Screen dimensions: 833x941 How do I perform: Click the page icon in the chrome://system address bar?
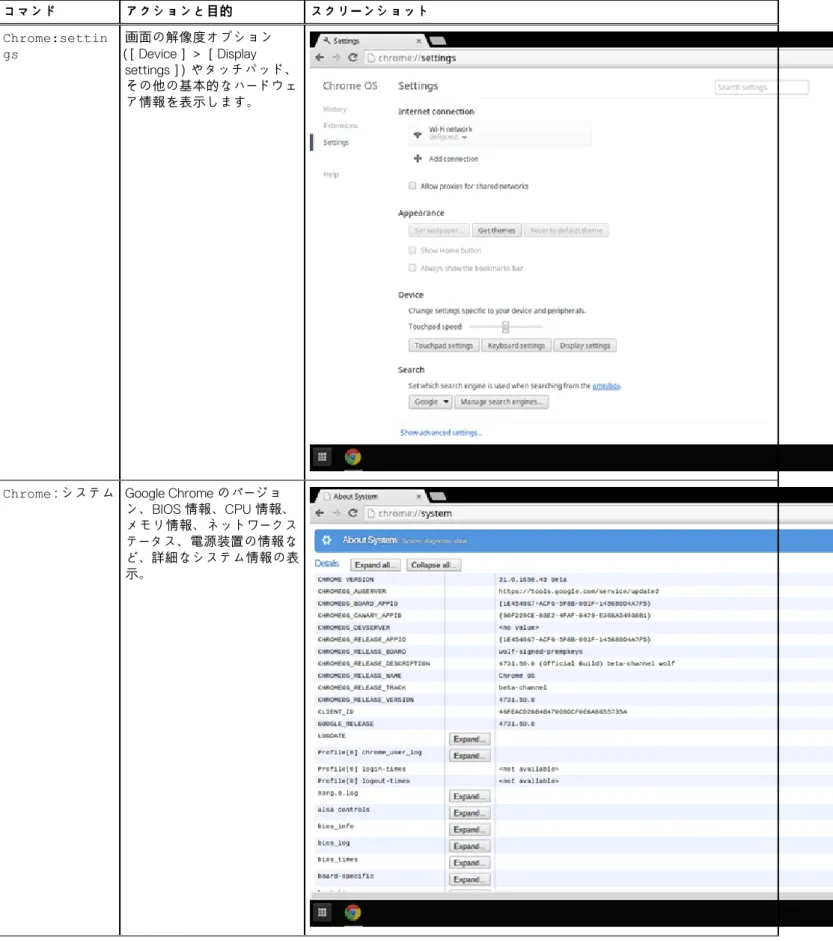(371, 513)
